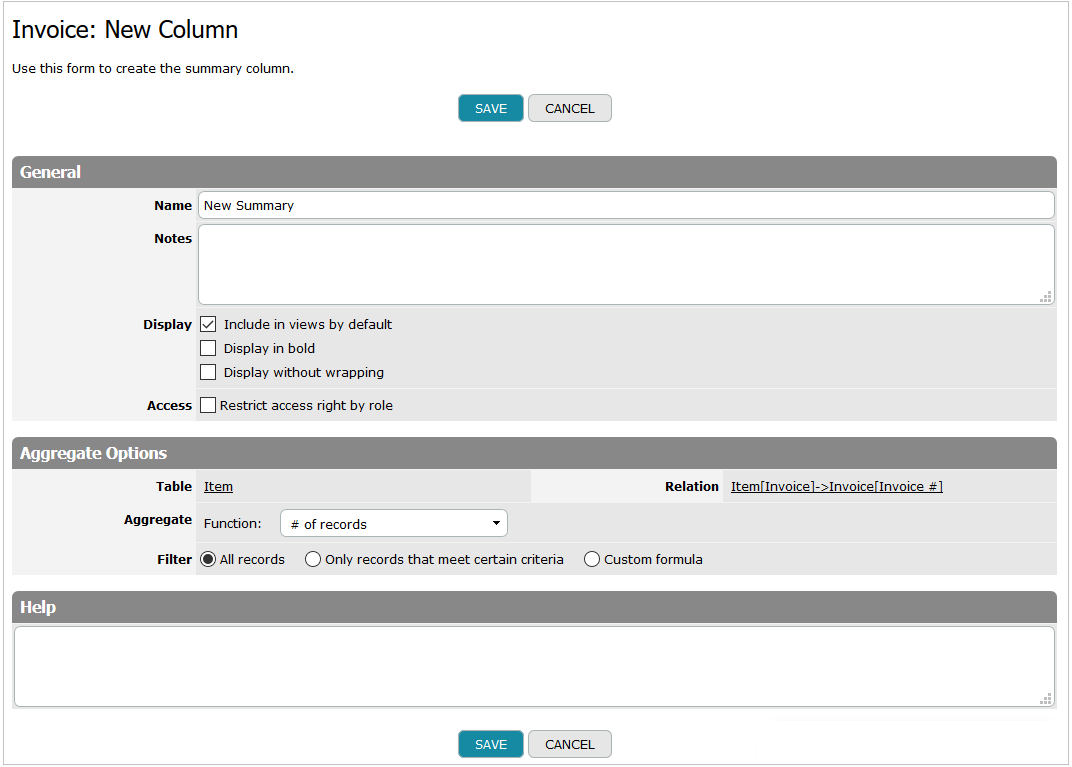The height and width of the screenshot is (767, 1072).
Task: Open the aggregate Function dropdown
Action: (394, 523)
